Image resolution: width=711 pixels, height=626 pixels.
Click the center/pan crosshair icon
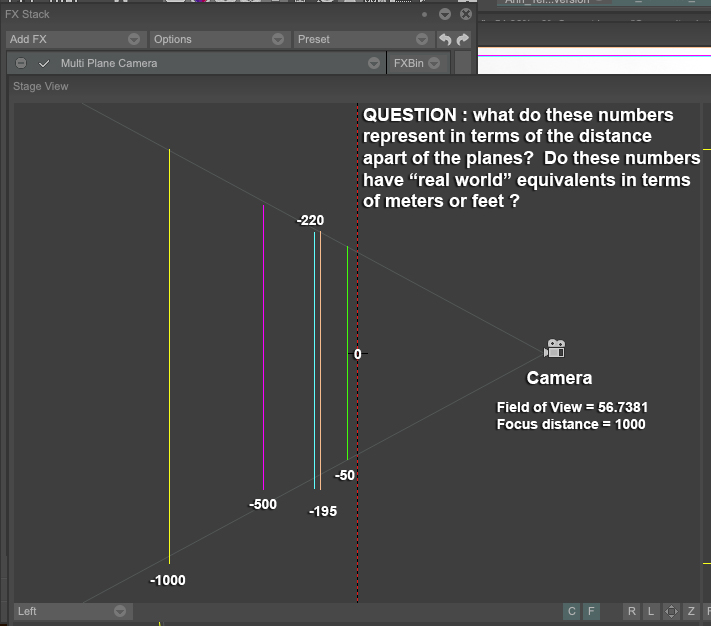click(x=671, y=611)
